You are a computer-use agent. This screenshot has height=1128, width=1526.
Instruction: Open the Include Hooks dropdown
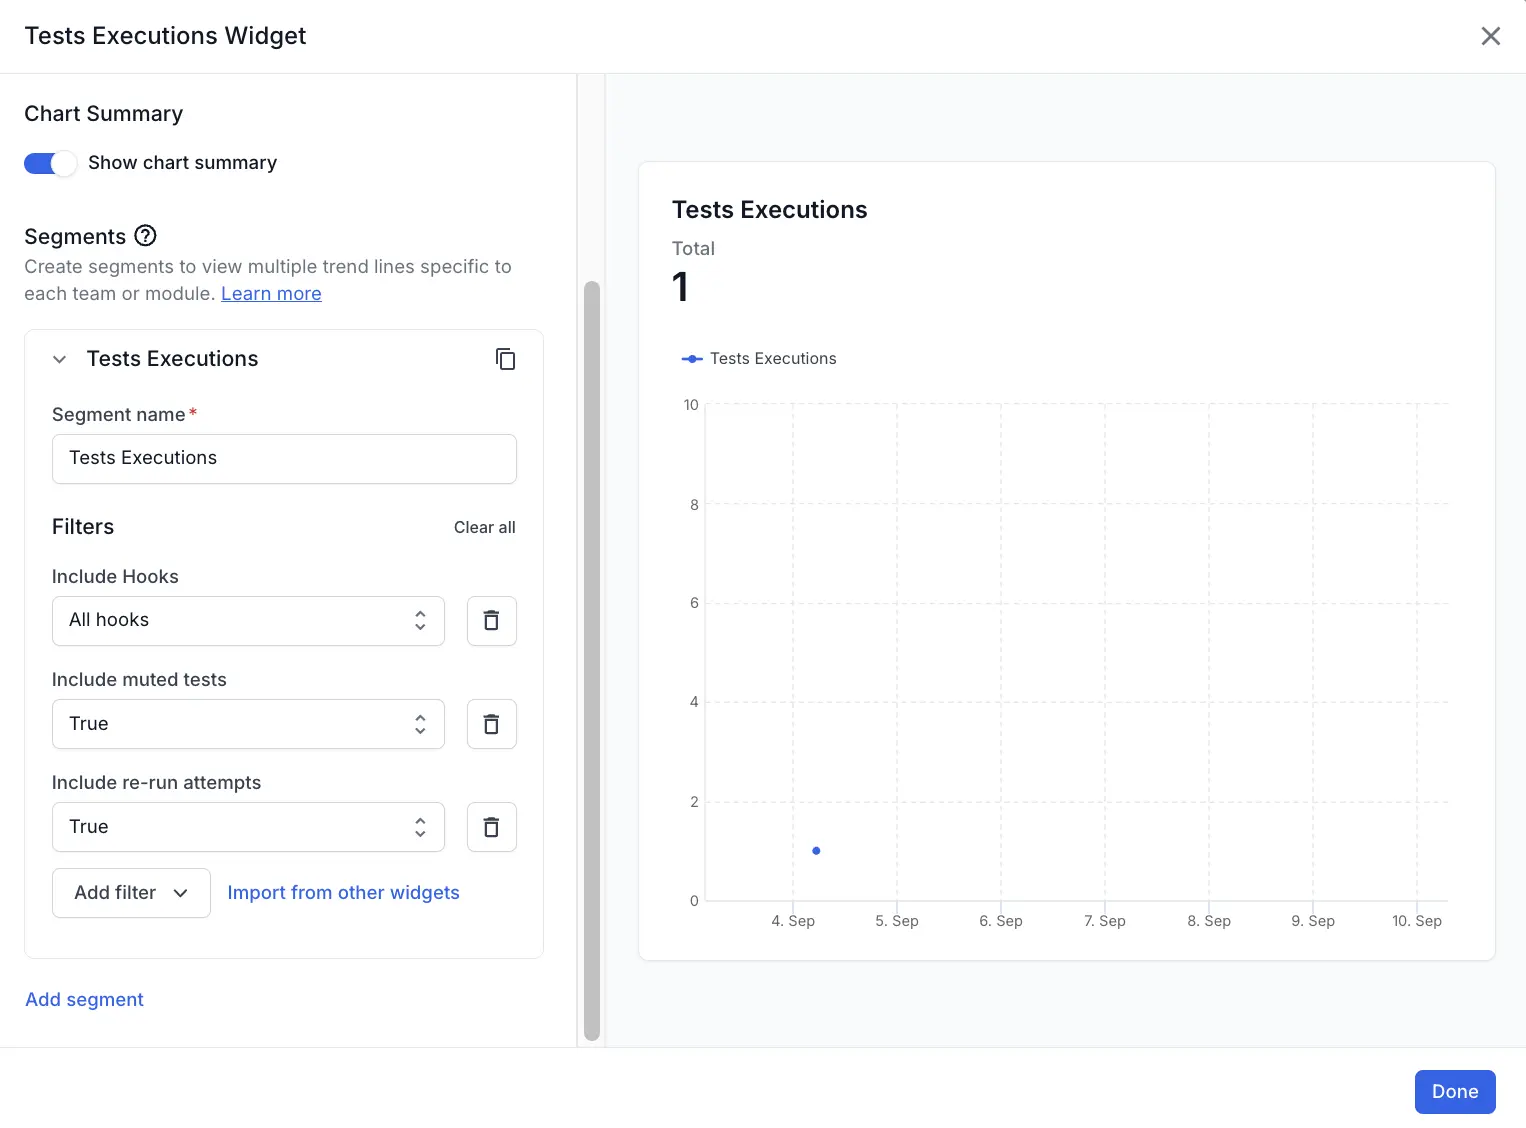(x=248, y=621)
